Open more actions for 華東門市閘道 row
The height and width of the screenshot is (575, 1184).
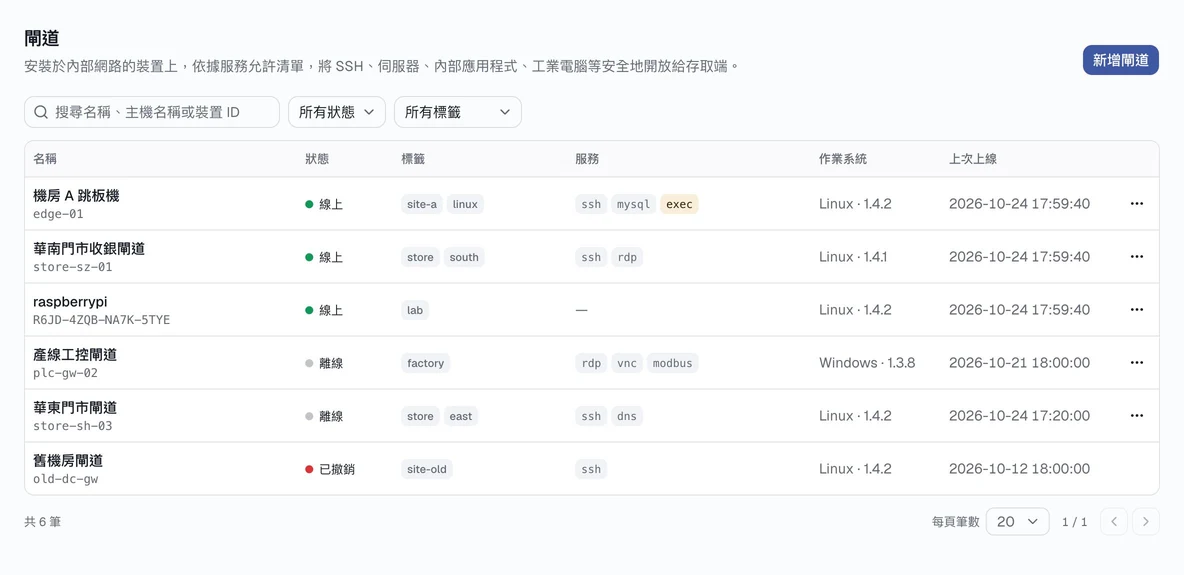pos(1136,416)
